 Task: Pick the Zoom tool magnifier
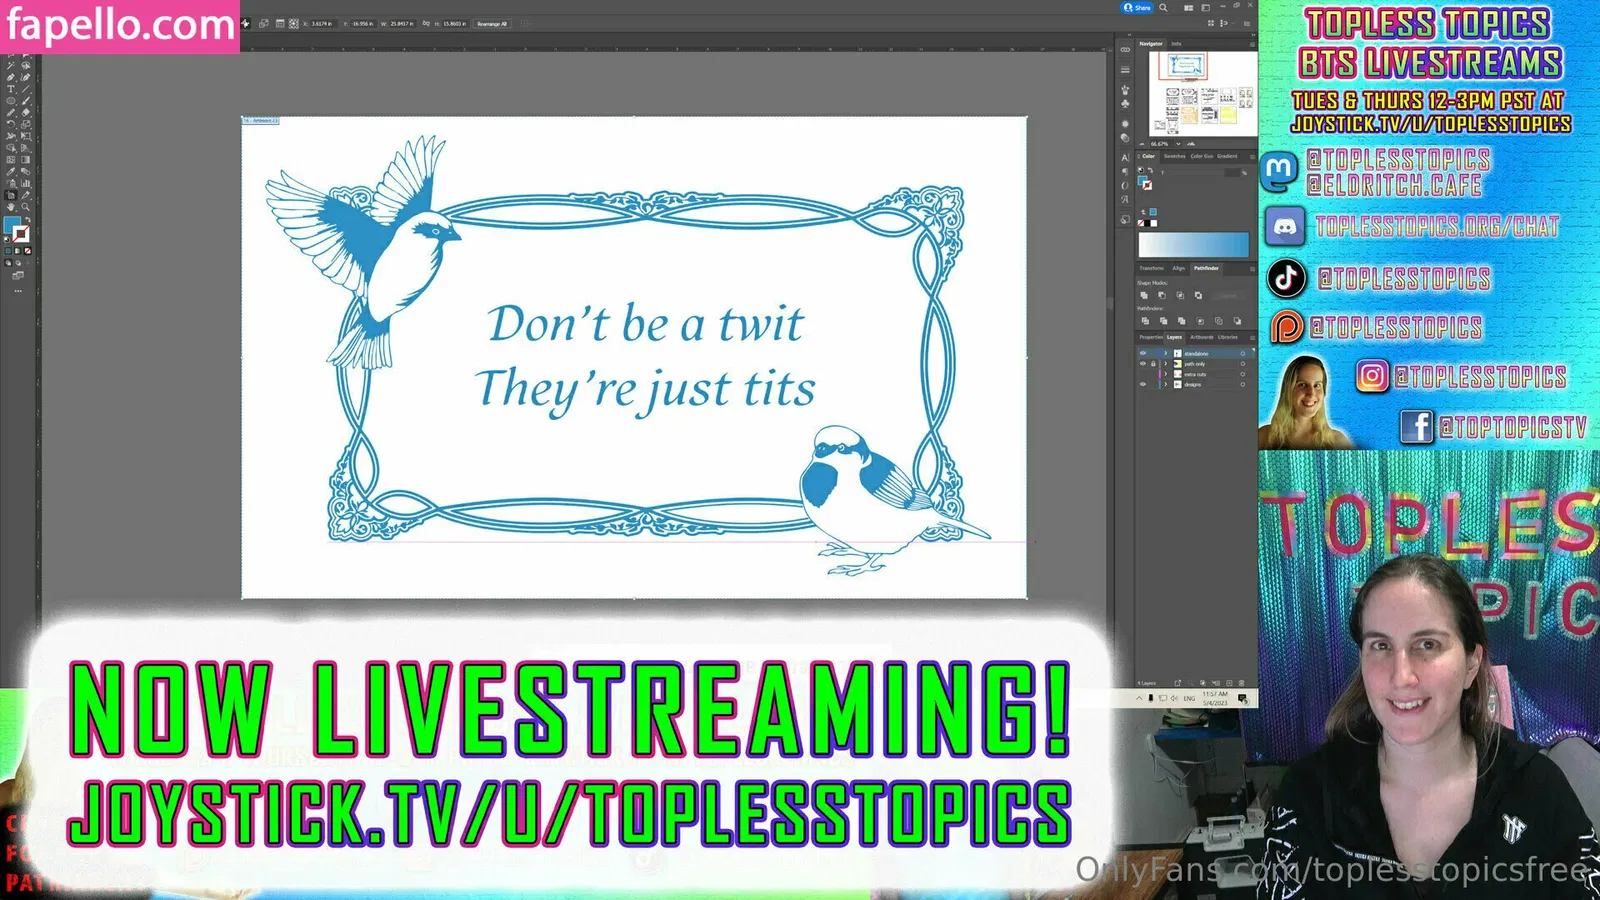pos(26,207)
